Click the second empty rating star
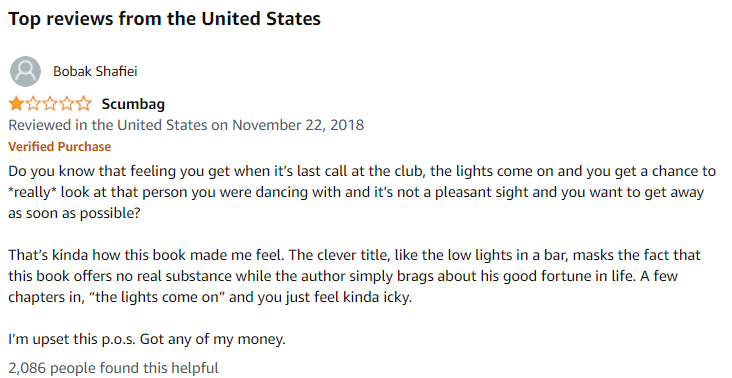The width and height of the screenshot is (732, 378). pos(33,103)
